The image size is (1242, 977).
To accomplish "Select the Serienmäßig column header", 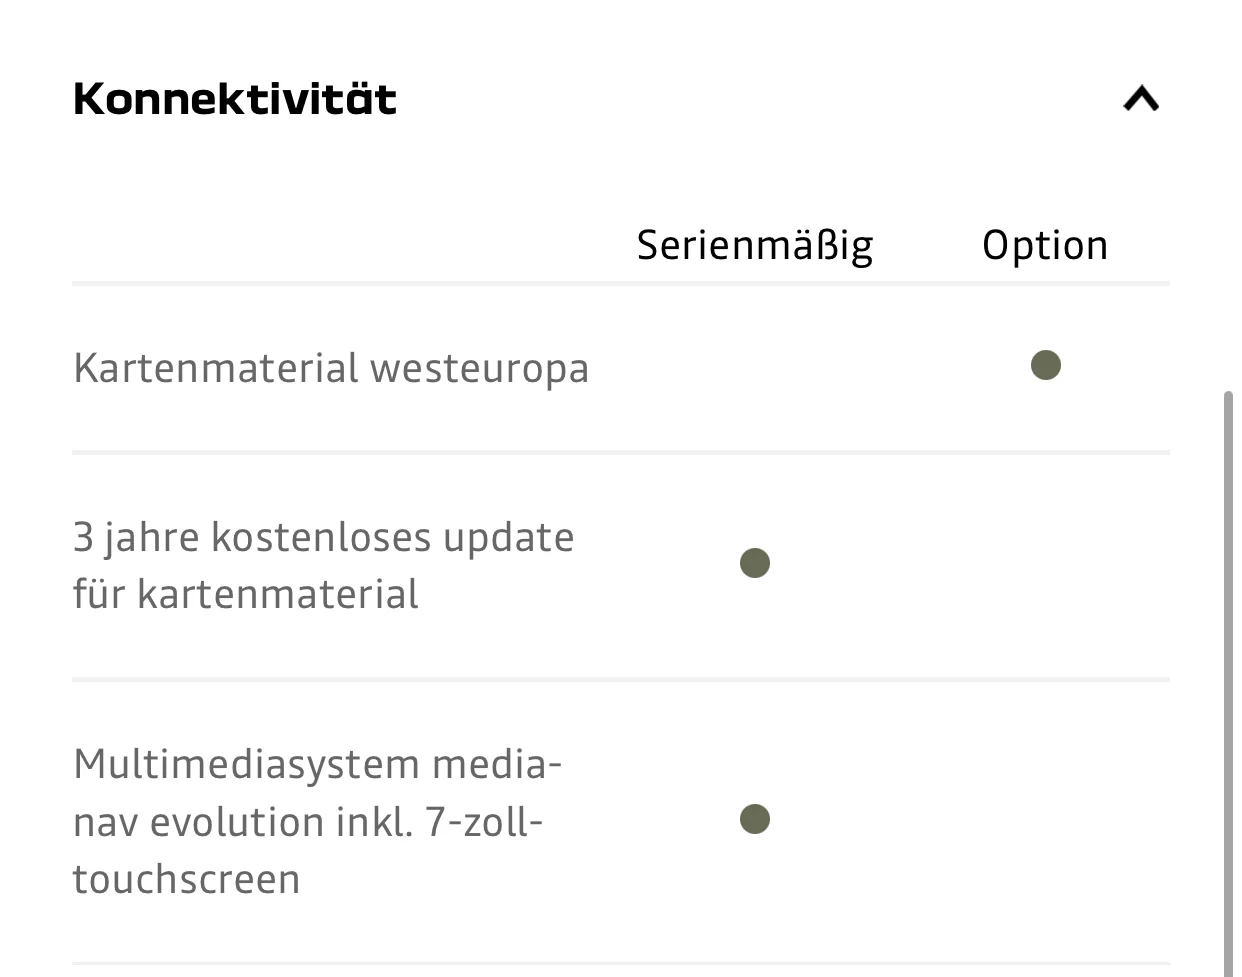I will pos(755,245).
